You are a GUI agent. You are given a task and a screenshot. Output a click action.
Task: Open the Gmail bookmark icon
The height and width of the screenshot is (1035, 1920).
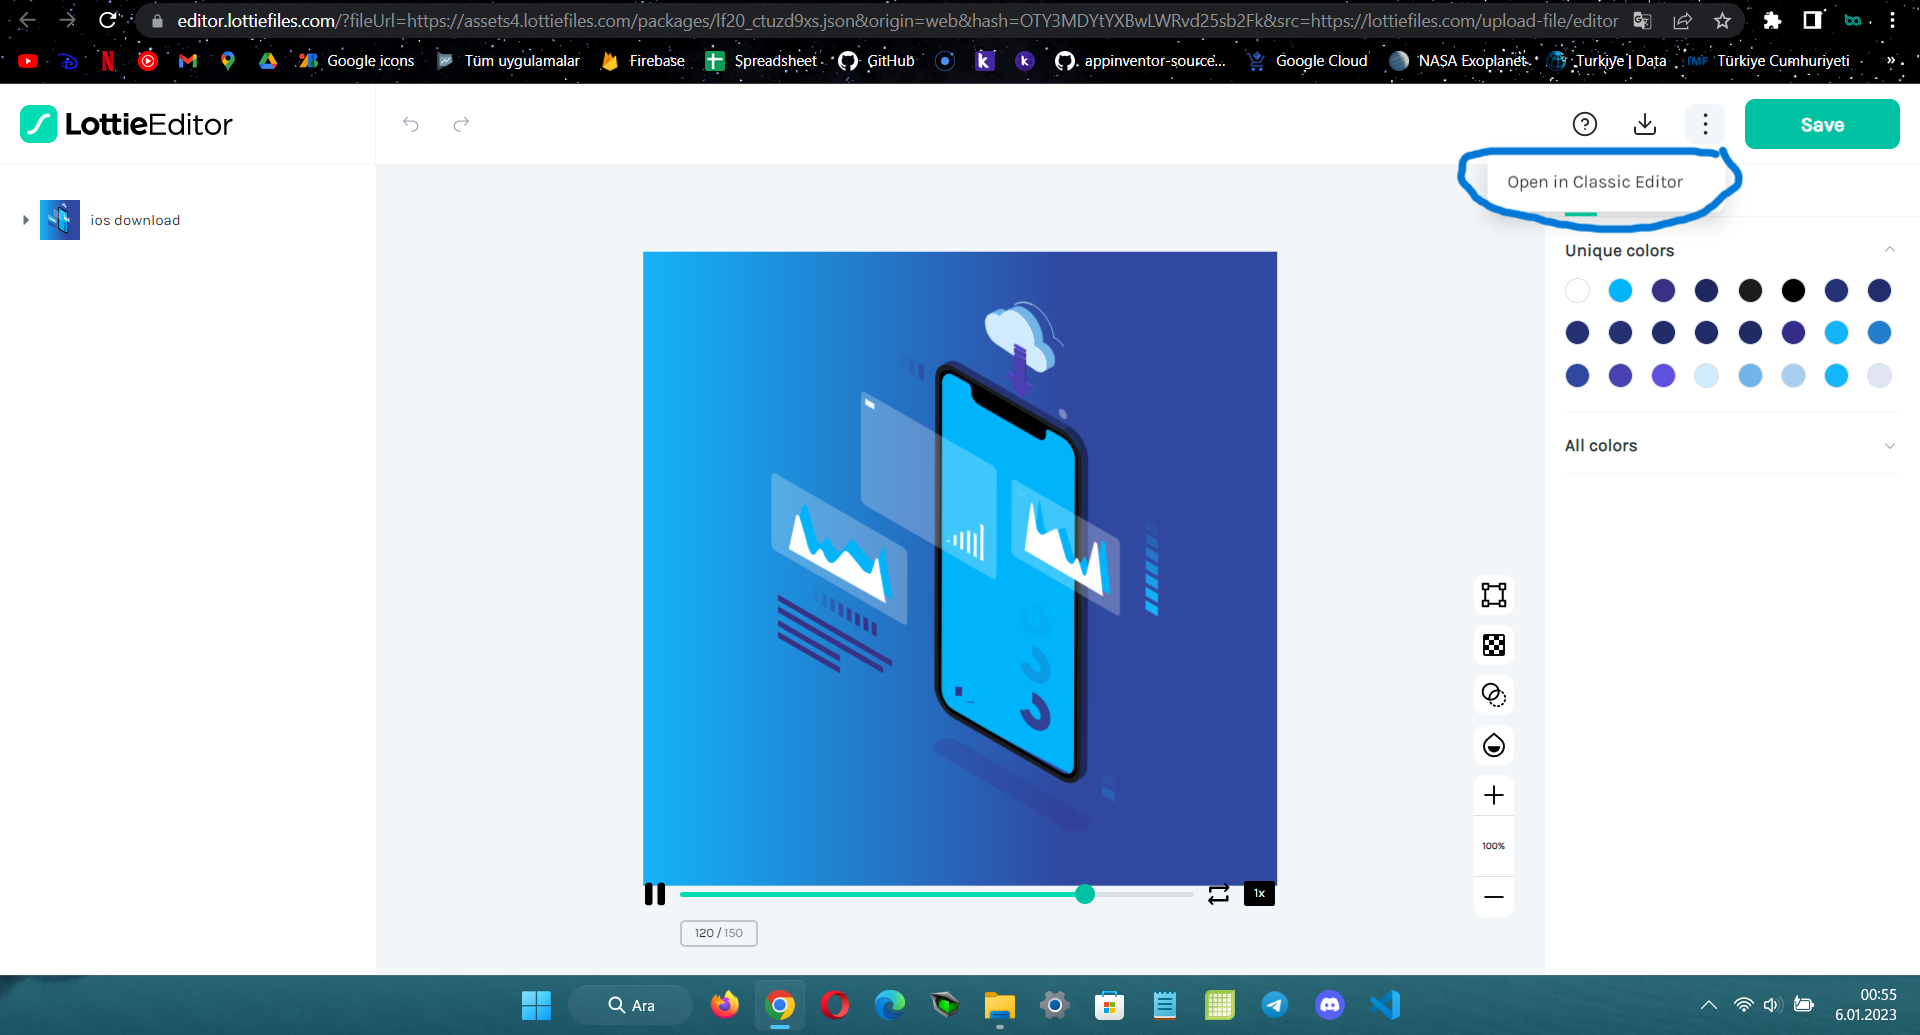188,61
